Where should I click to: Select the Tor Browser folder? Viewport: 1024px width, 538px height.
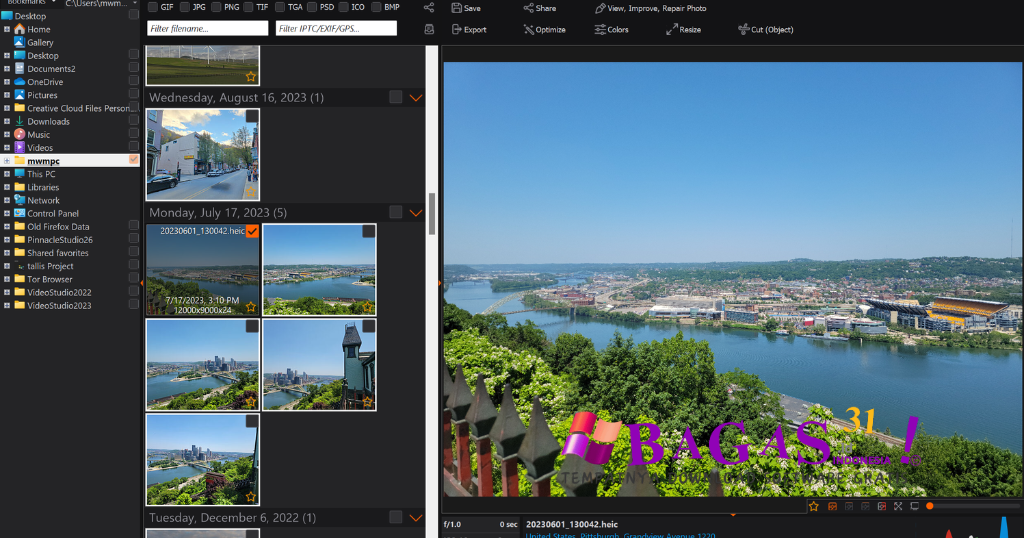pos(50,279)
